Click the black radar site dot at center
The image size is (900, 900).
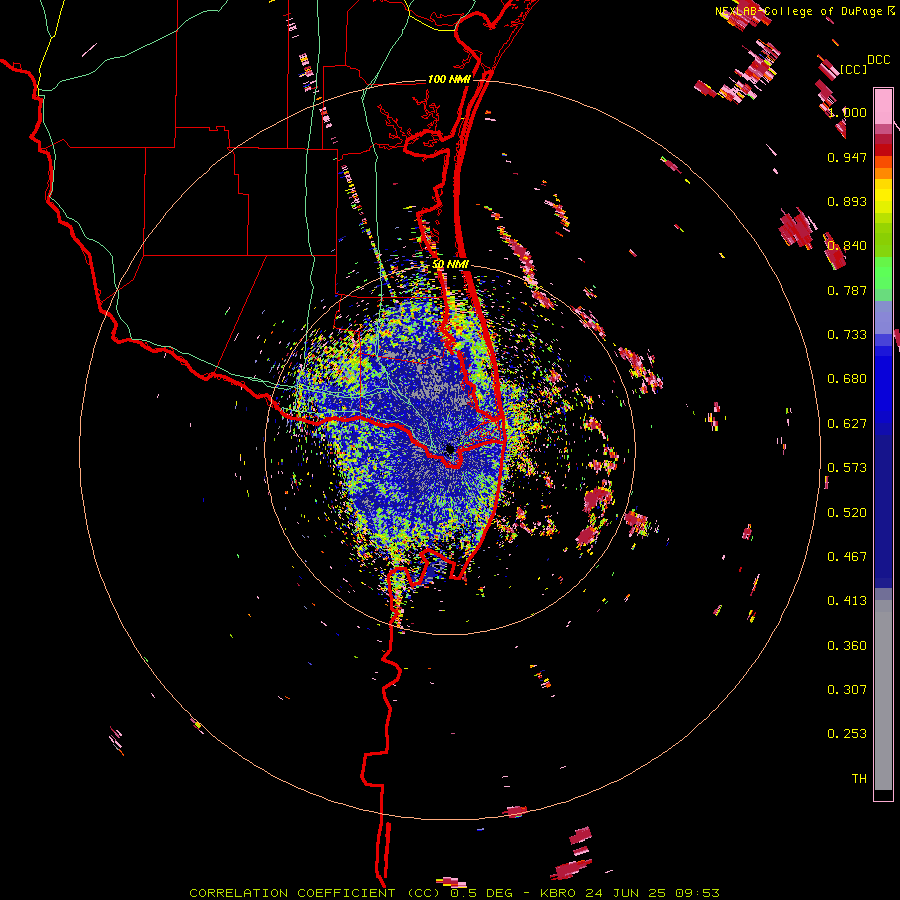click(x=450, y=449)
